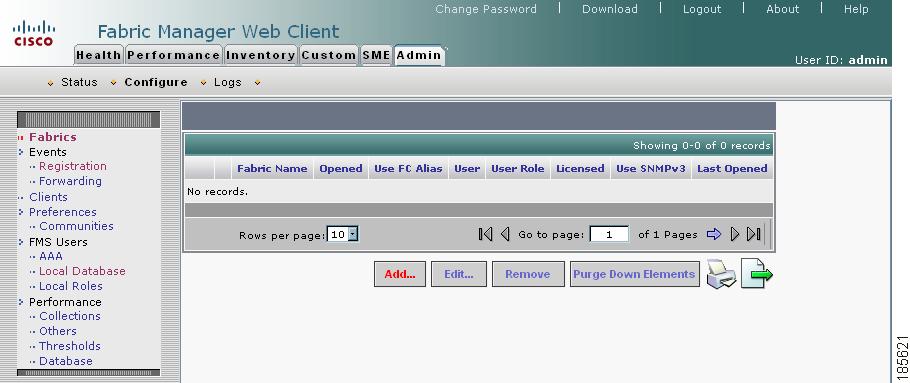Switch to the Performance tab
910x383 pixels.
tap(174, 55)
